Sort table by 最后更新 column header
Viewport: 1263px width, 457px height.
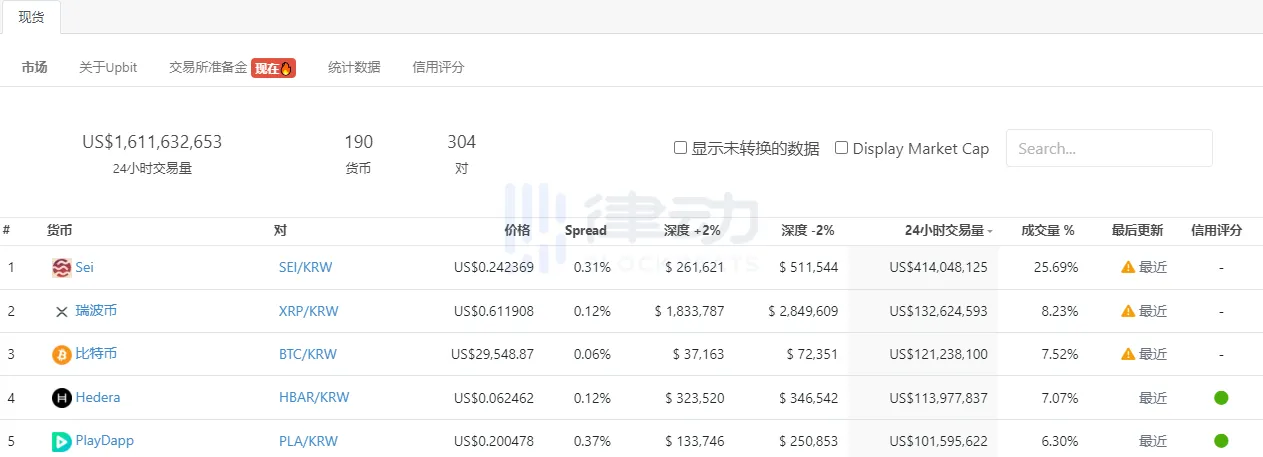tap(1137, 230)
